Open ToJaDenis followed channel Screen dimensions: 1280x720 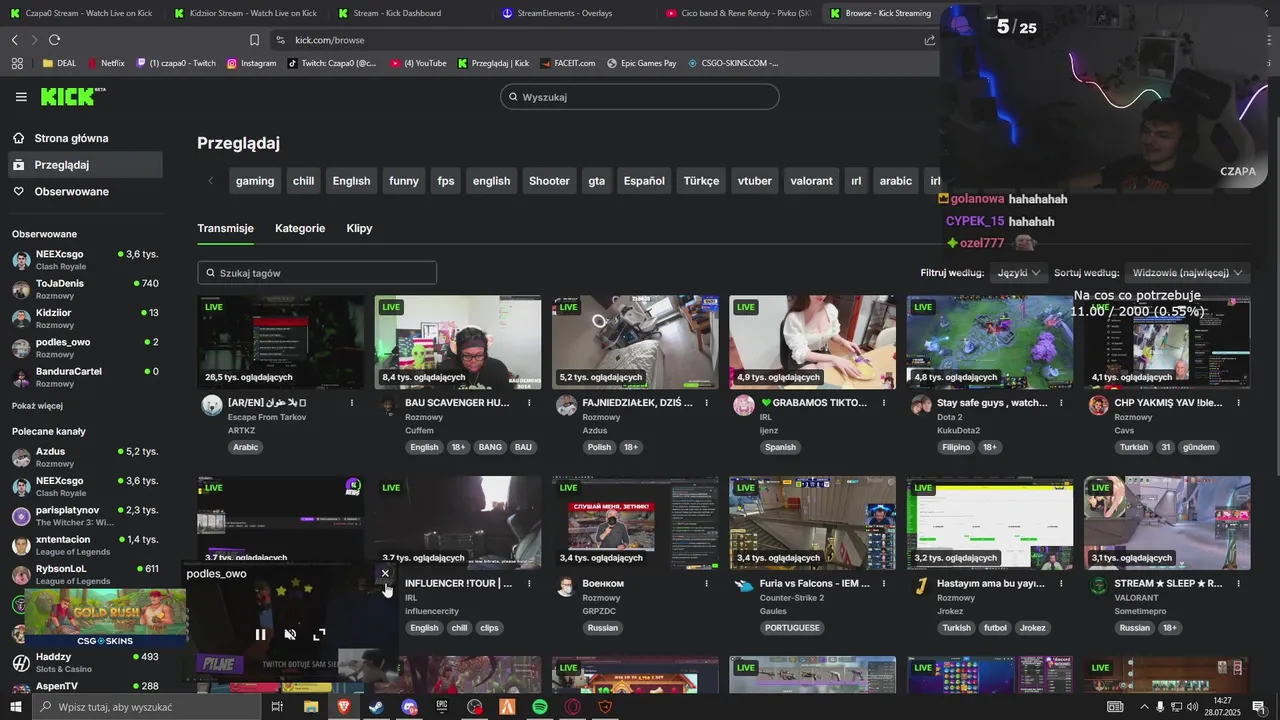pos(85,289)
